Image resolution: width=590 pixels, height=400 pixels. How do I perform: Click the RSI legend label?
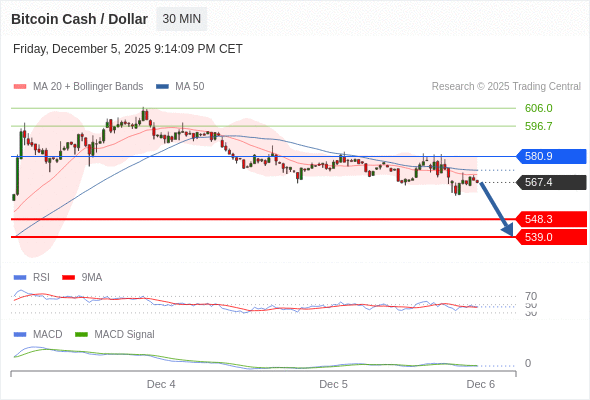pyautogui.click(x=41, y=278)
